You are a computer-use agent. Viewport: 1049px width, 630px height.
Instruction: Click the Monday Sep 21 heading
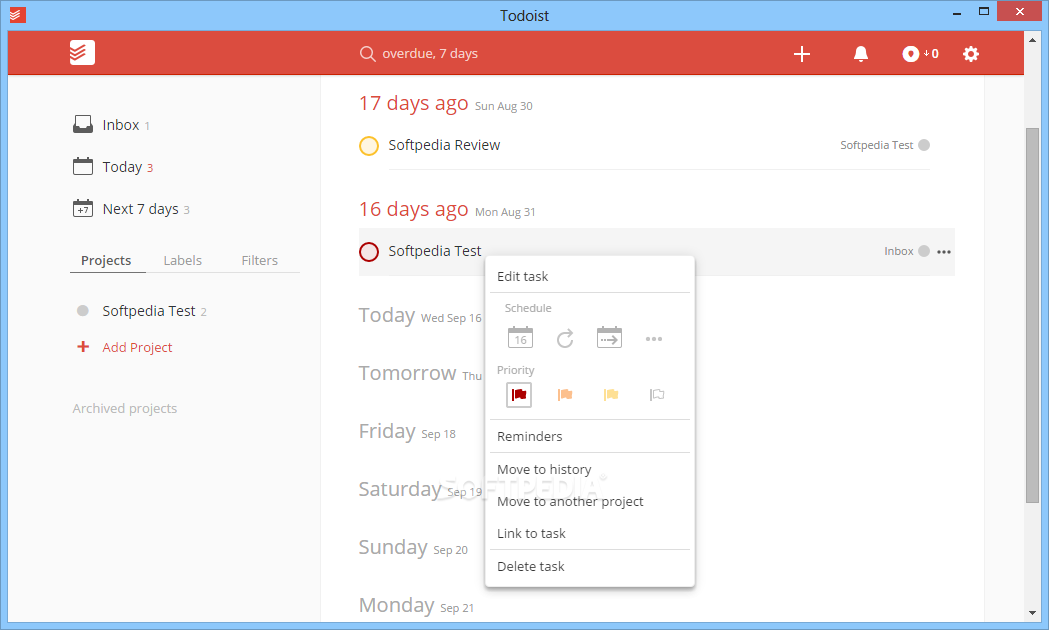click(x=416, y=605)
